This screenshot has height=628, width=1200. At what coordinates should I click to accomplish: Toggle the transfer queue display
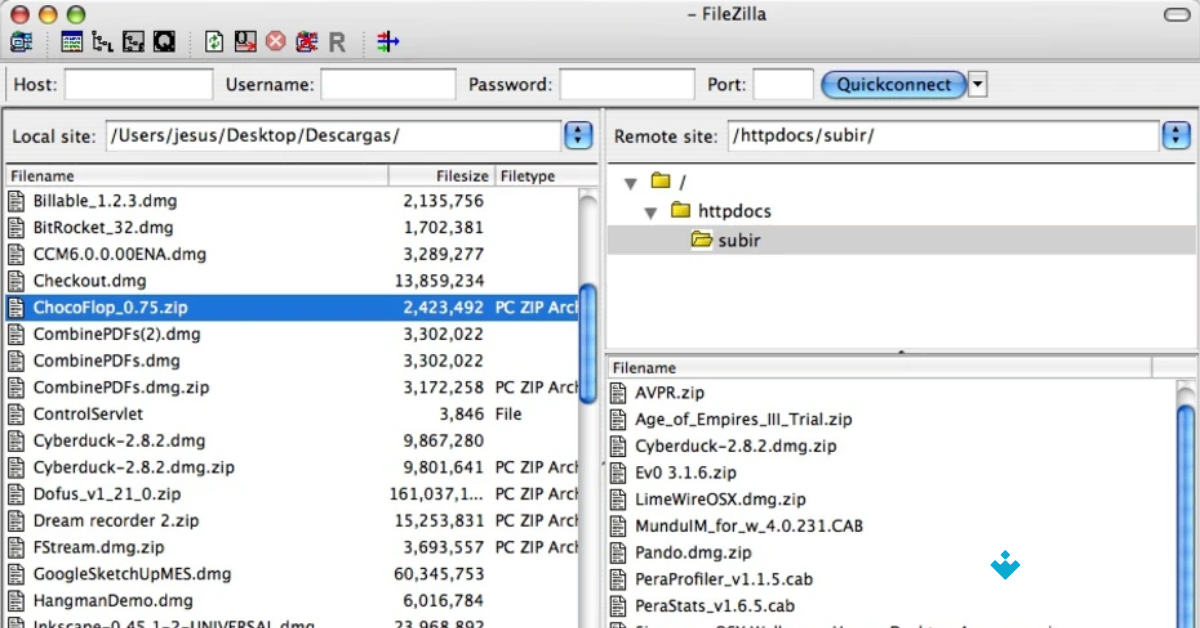point(164,42)
